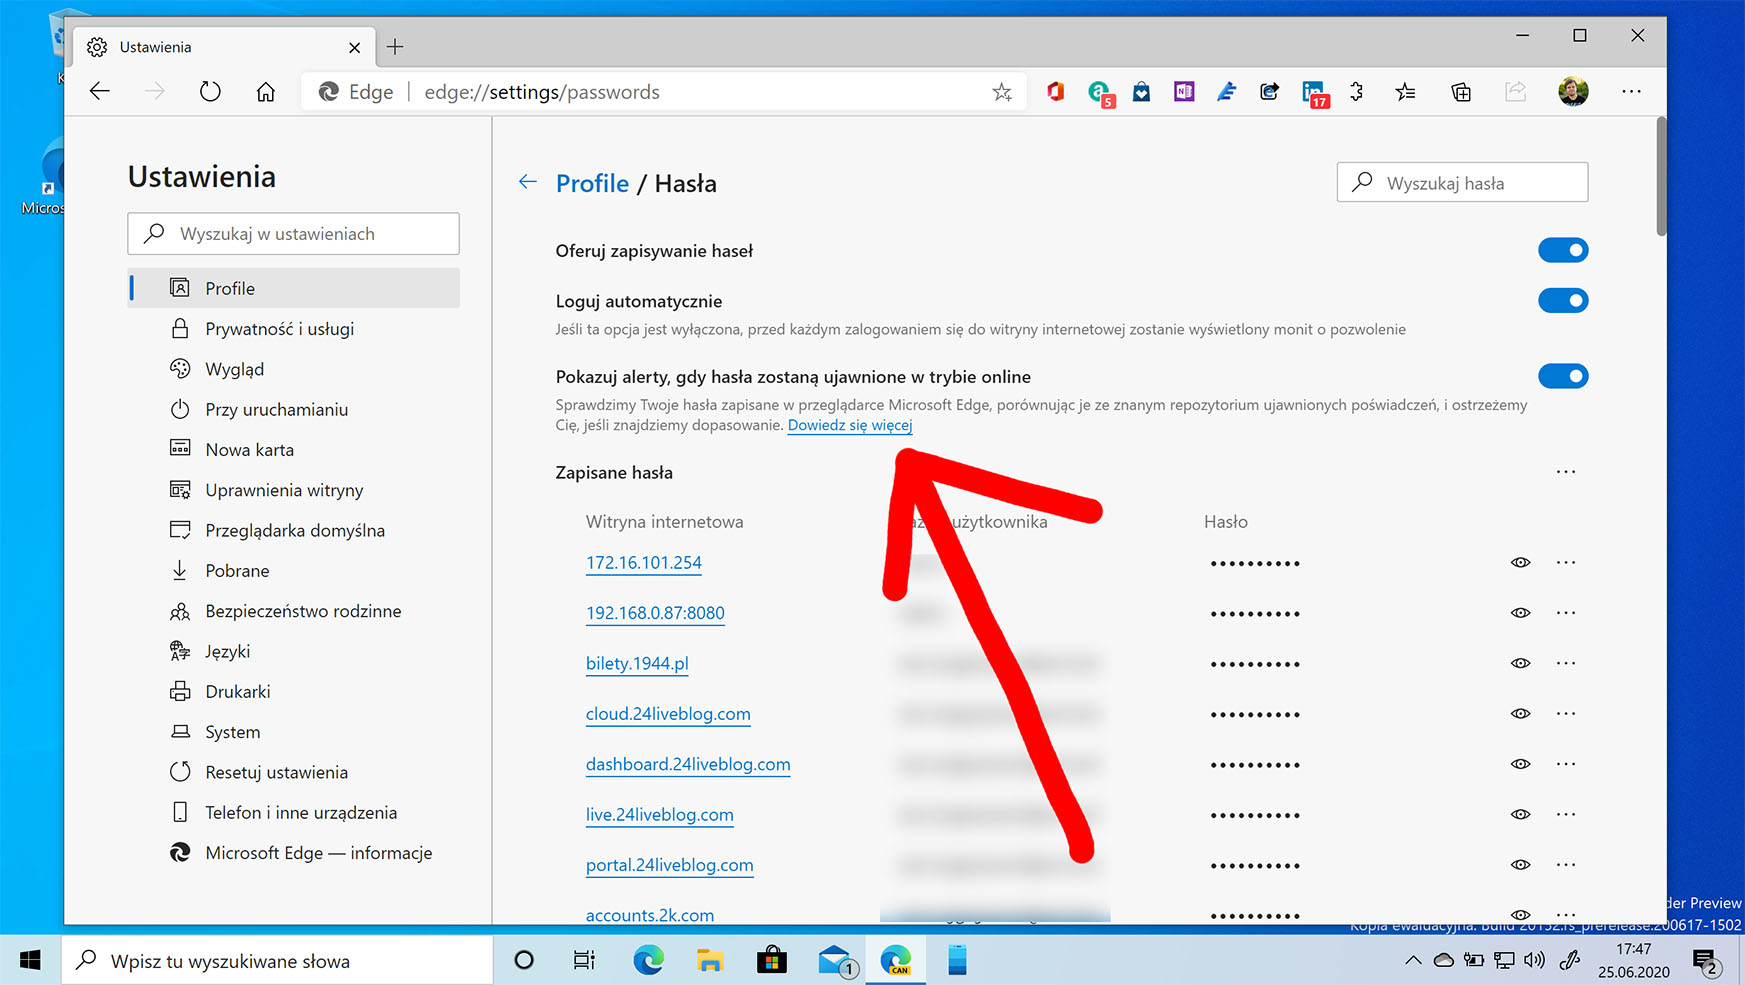Viewport: 1745px width, 985px height.
Task: Show password for dashboard.24liveblog.com
Action: [x=1520, y=764]
